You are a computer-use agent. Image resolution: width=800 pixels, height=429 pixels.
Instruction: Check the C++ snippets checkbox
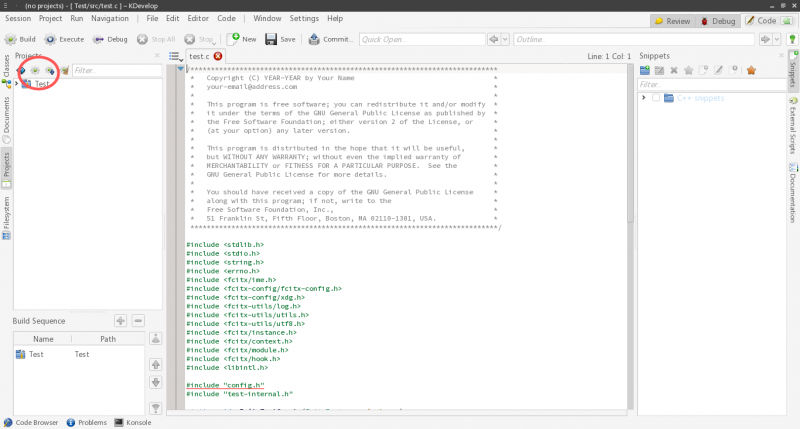tap(656, 98)
